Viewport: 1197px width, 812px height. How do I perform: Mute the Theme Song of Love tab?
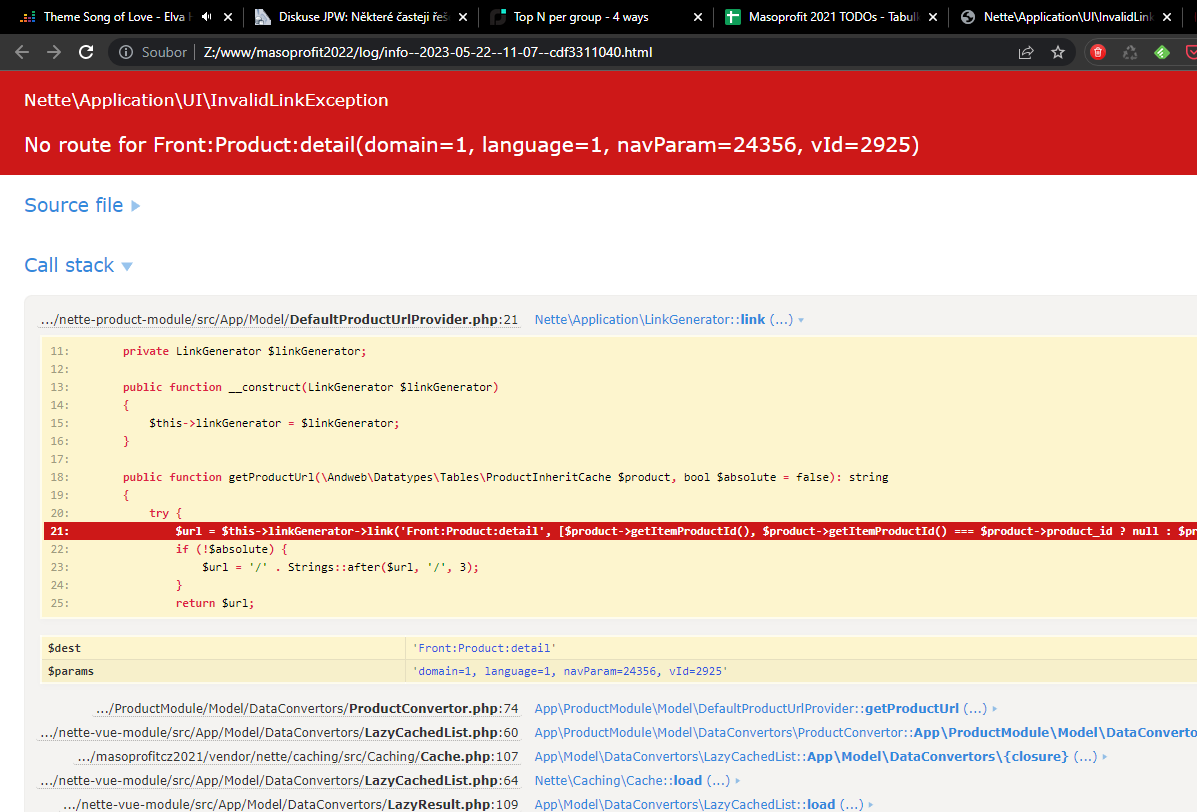(x=206, y=17)
